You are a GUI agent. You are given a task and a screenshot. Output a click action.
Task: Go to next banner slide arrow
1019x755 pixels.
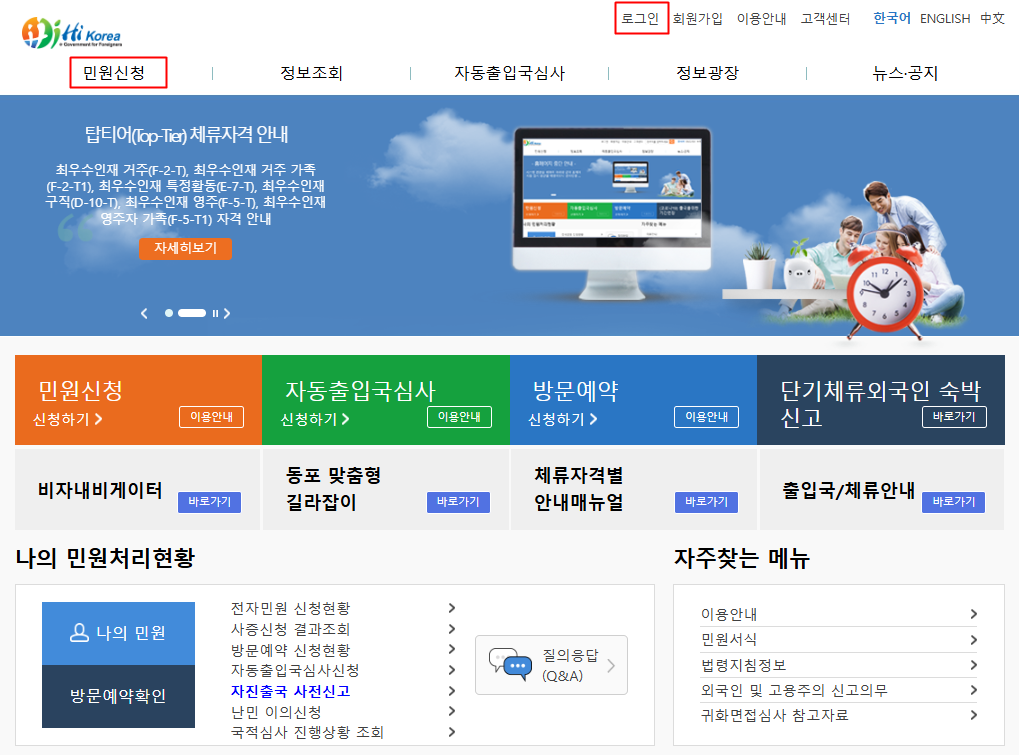click(227, 313)
